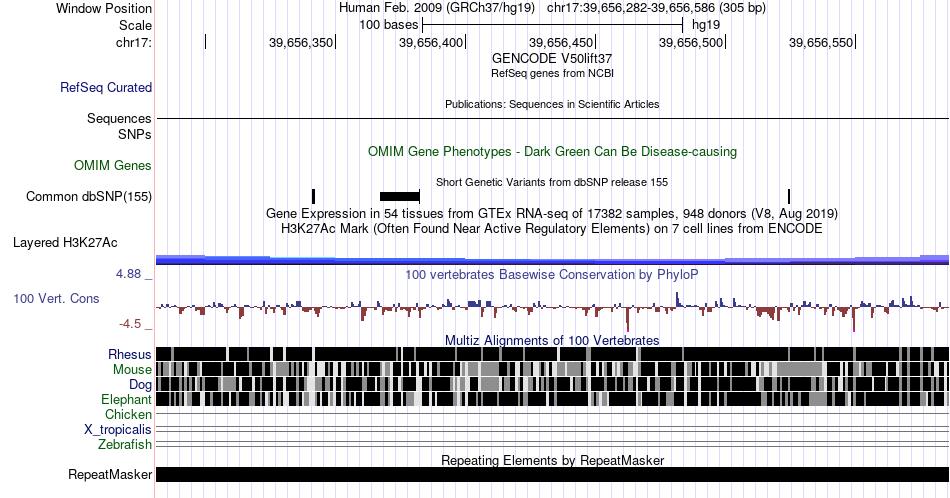Image resolution: width=950 pixels, height=498 pixels.
Task: Select the Rhesus alignment row label
Action: pos(130,354)
